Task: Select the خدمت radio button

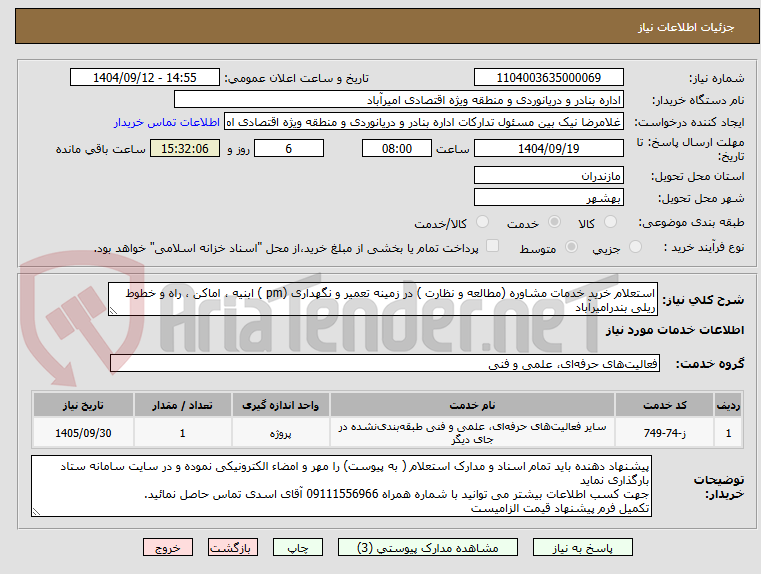Action: [x=554, y=222]
